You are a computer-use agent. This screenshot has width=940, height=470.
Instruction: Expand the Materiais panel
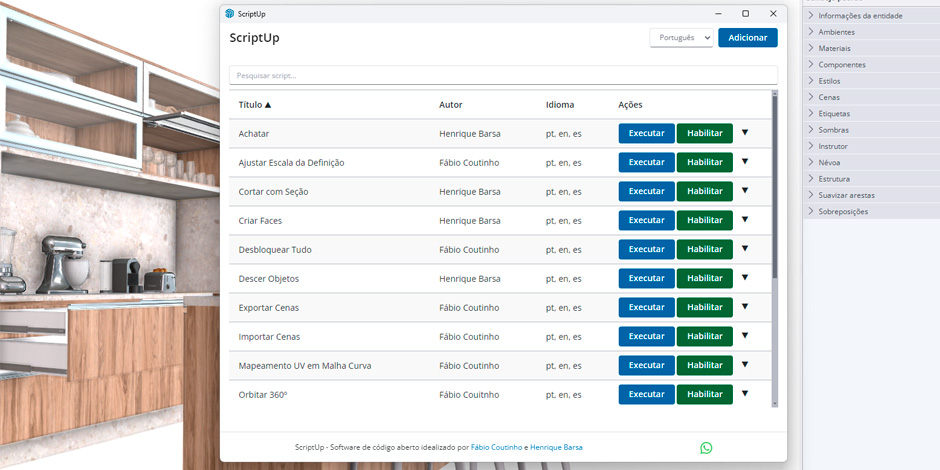[834, 48]
